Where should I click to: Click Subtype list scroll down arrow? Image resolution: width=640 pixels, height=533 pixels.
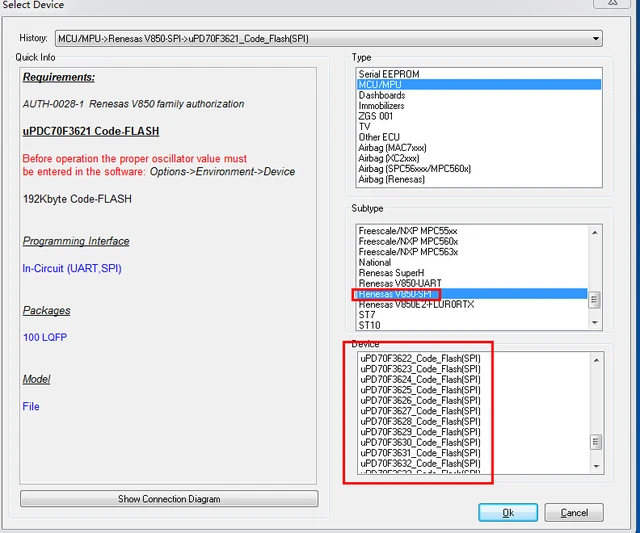point(595,323)
